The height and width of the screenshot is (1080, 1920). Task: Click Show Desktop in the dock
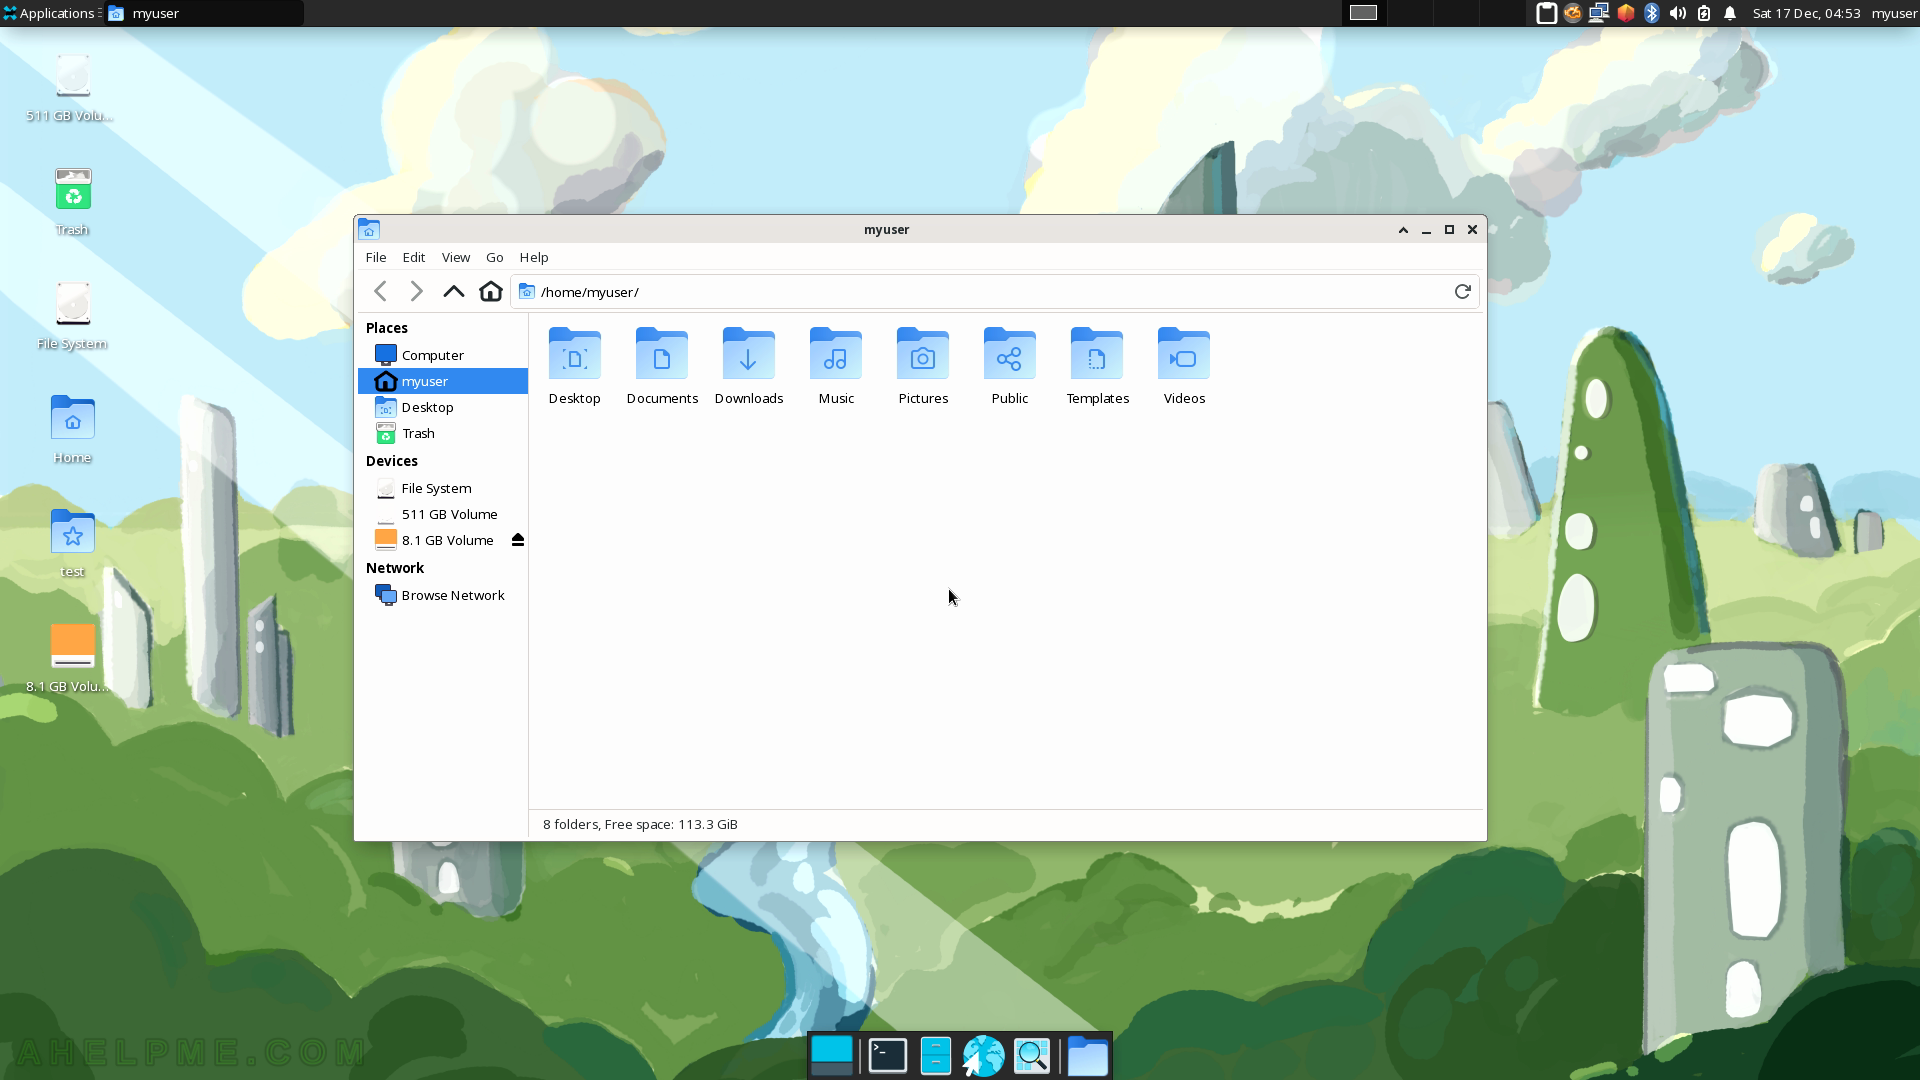click(831, 1055)
